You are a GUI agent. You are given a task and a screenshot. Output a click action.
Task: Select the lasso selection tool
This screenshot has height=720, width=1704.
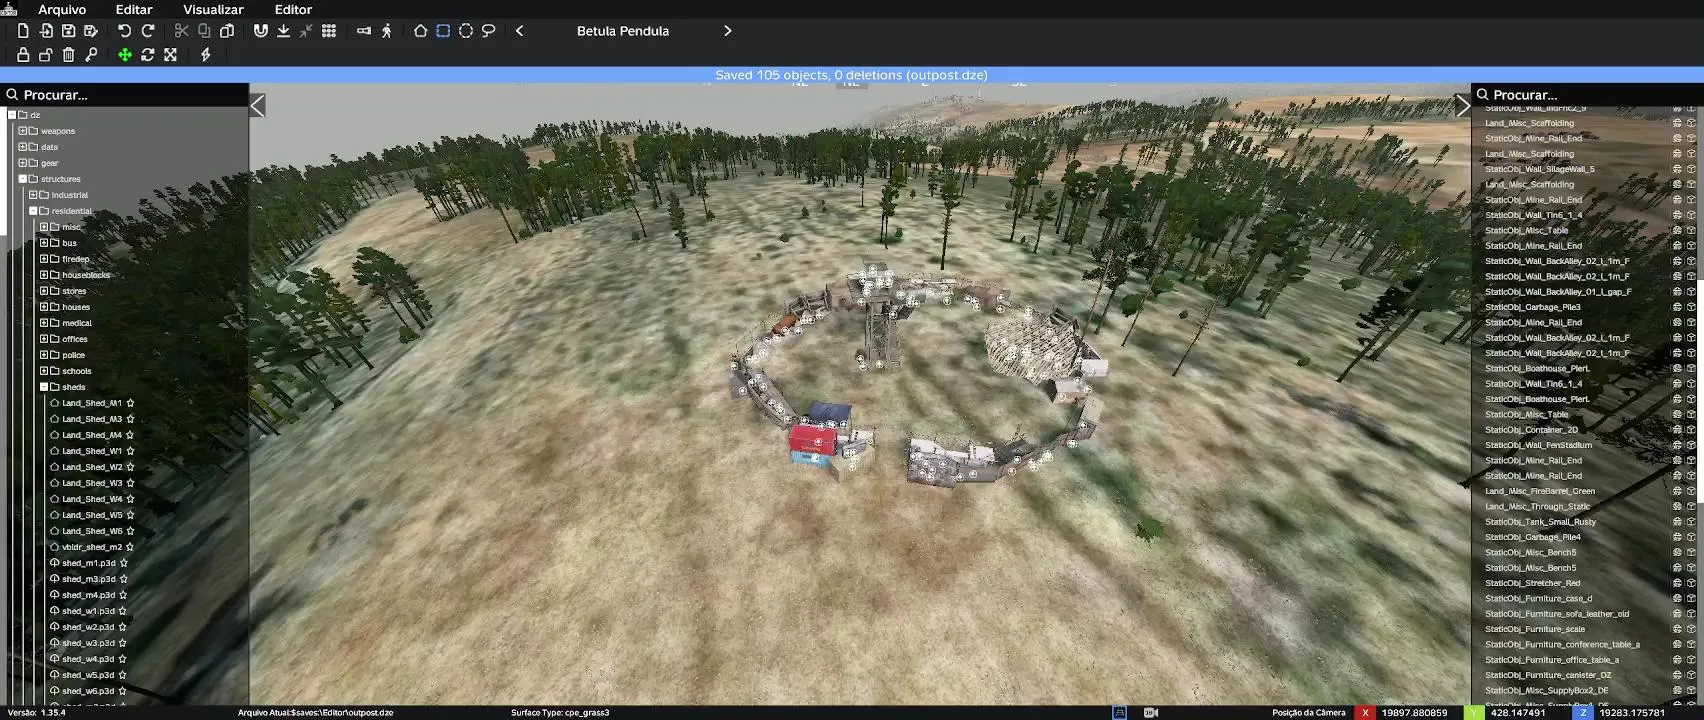click(x=489, y=31)
